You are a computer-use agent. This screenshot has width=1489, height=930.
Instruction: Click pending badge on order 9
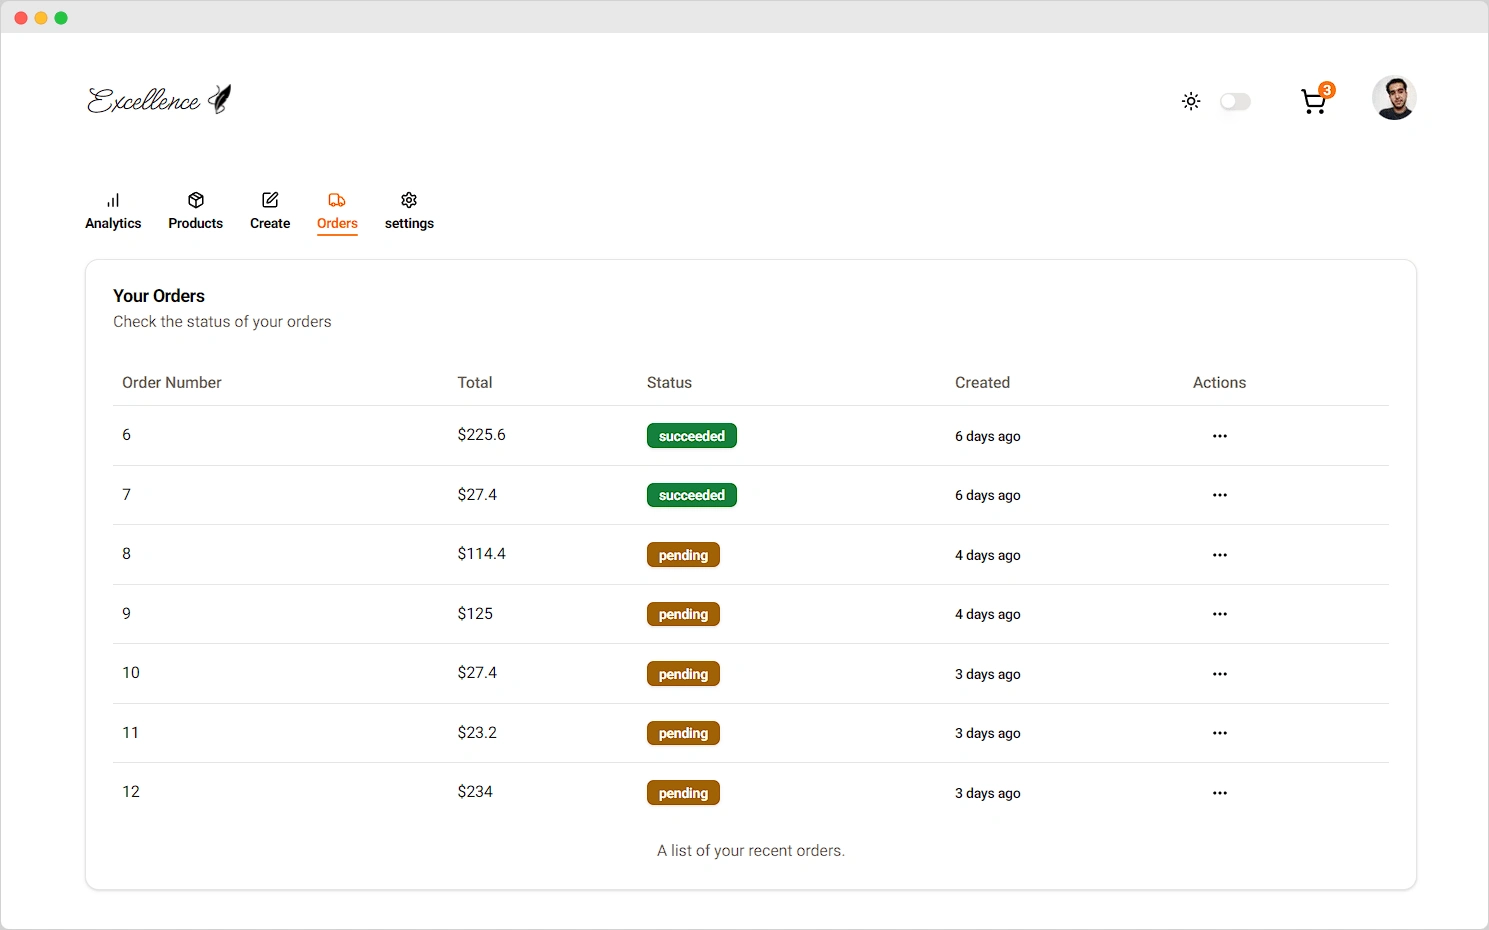[x=683, y=614]
